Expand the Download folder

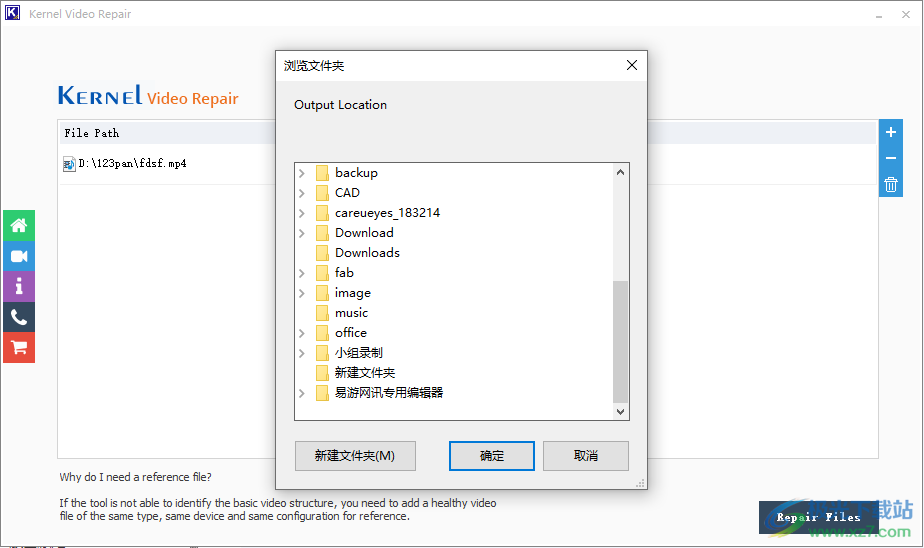[302, 233]
